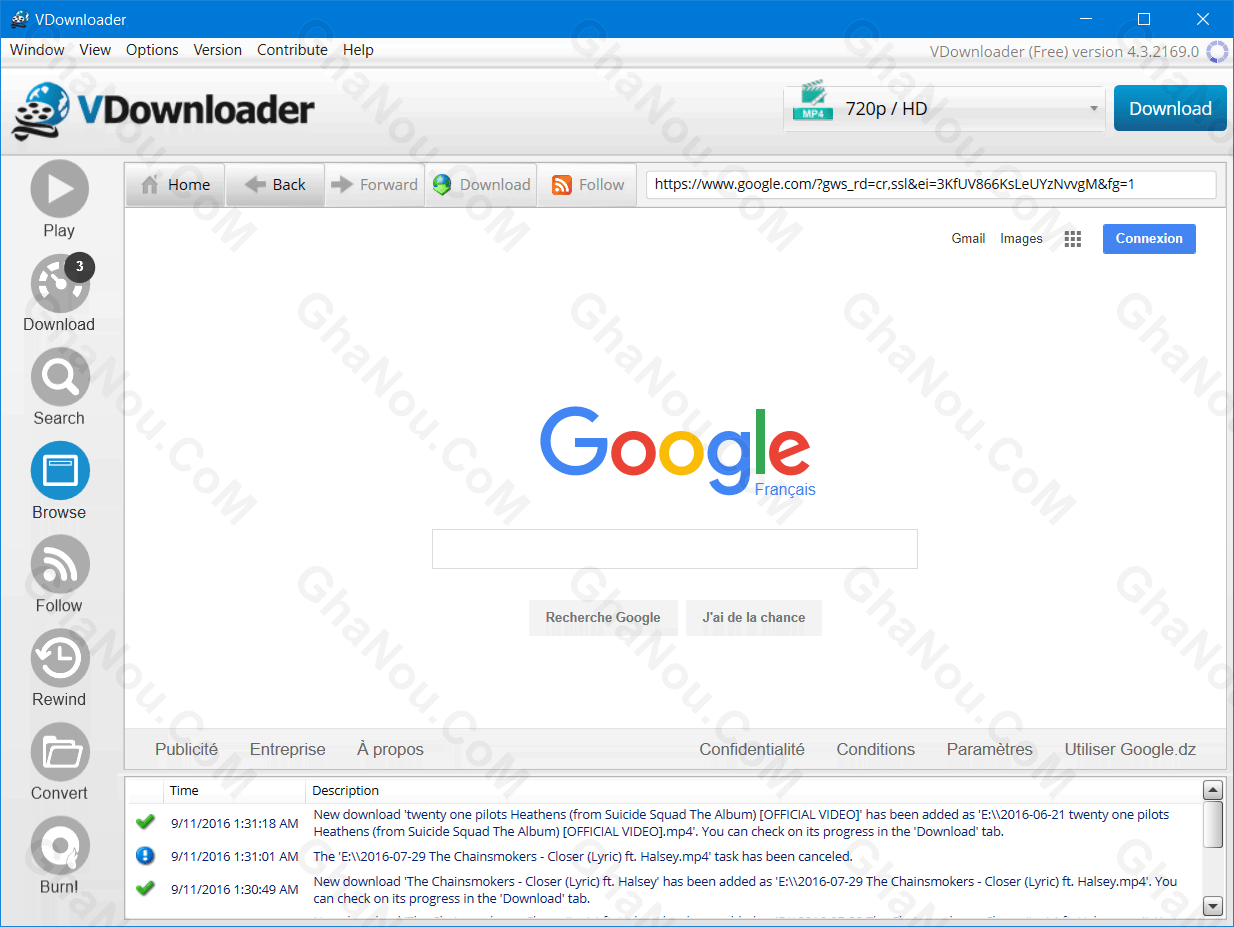Select the 9/11/2016 1:31:01 AM timestamp
This screenshot has width=1234, height=927.
pos(234,856)
